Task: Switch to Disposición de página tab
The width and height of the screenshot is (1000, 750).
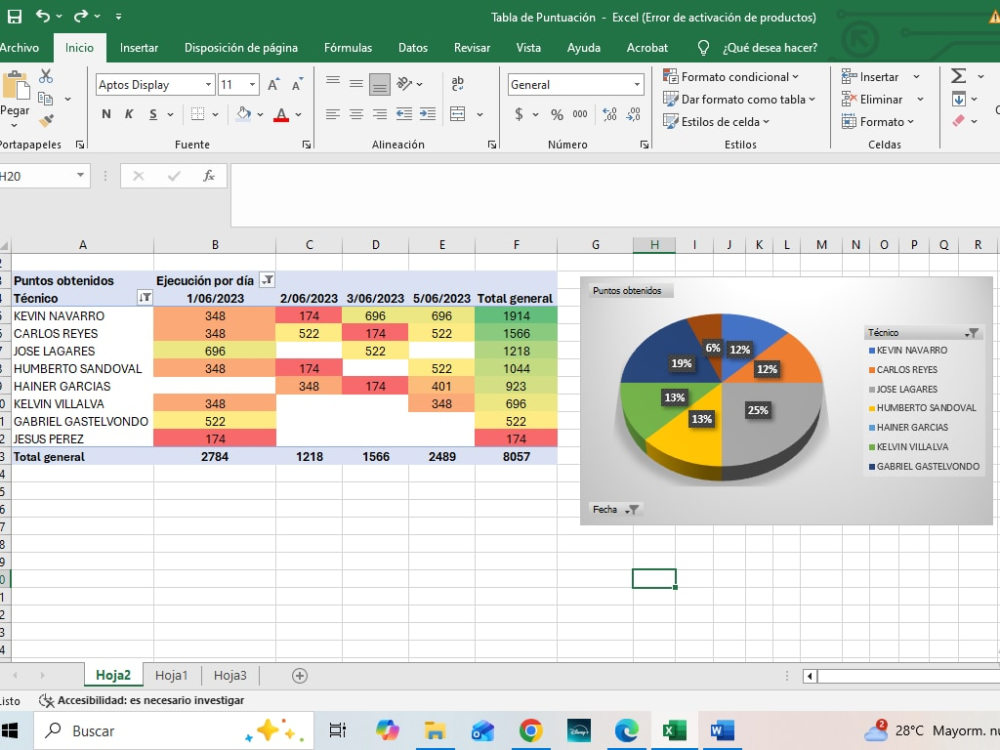Action: [241, 48]
